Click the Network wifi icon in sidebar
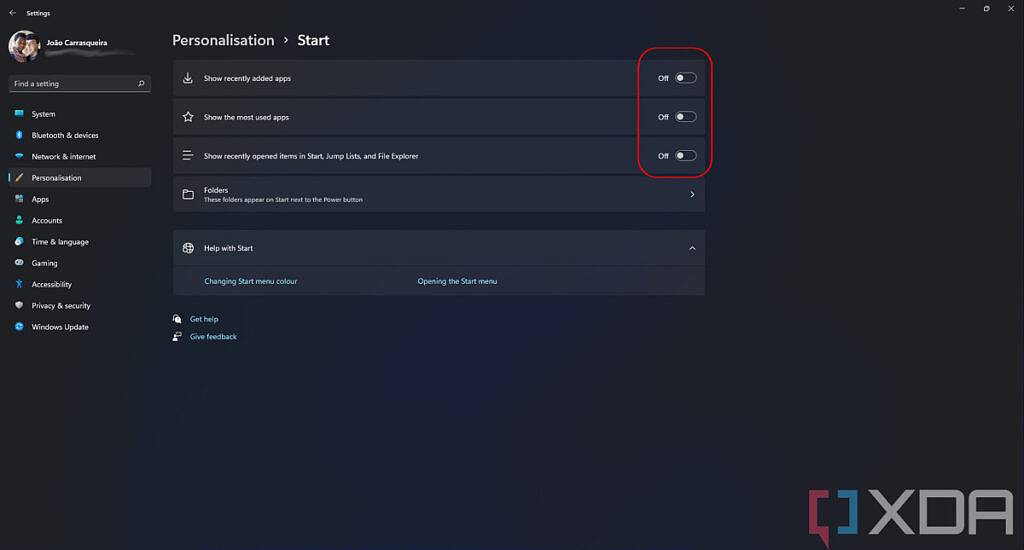Image resolution: width=1024 pixels, height=550 pixels. pos(19,156)
